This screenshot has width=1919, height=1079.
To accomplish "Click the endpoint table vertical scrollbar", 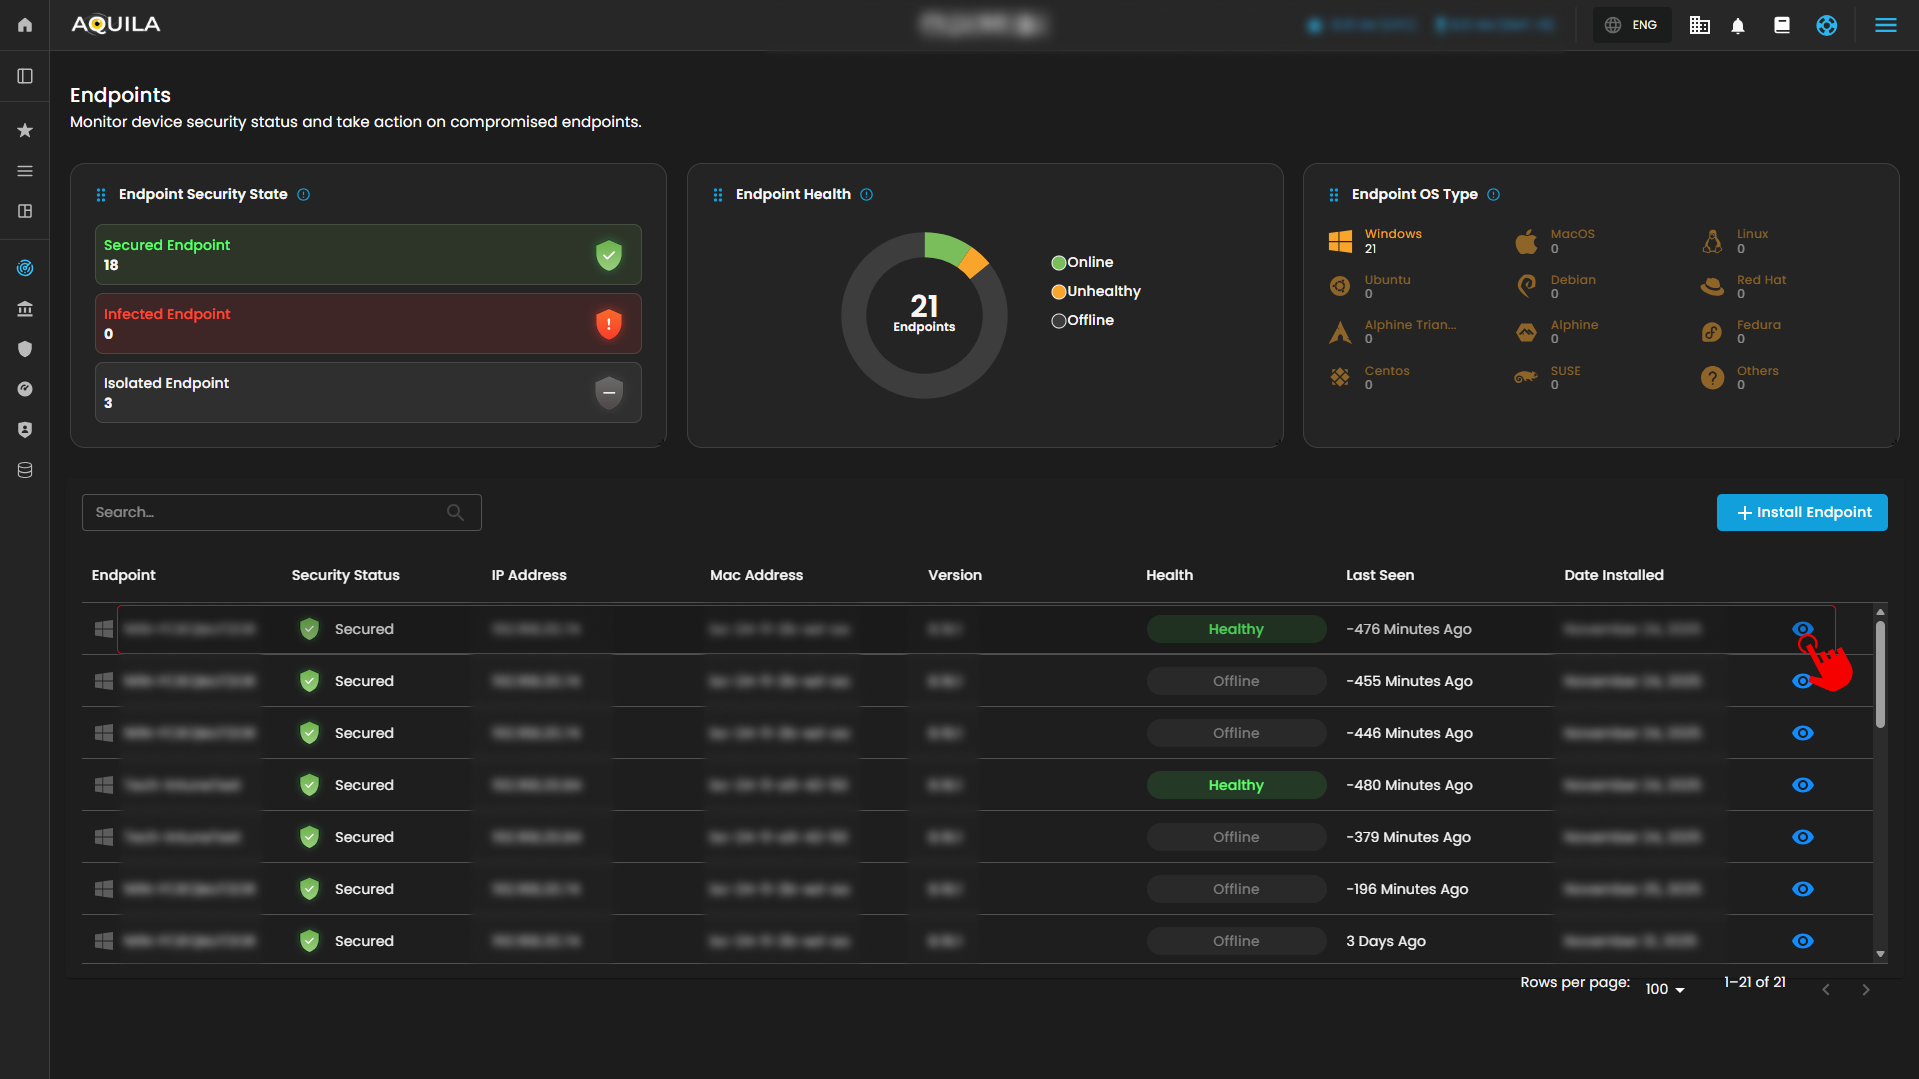I will 1880,675.
